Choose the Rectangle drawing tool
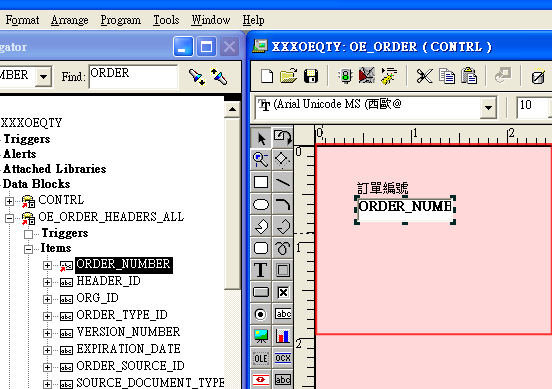This screenshot has width=552, height=389. click(261, 182)
